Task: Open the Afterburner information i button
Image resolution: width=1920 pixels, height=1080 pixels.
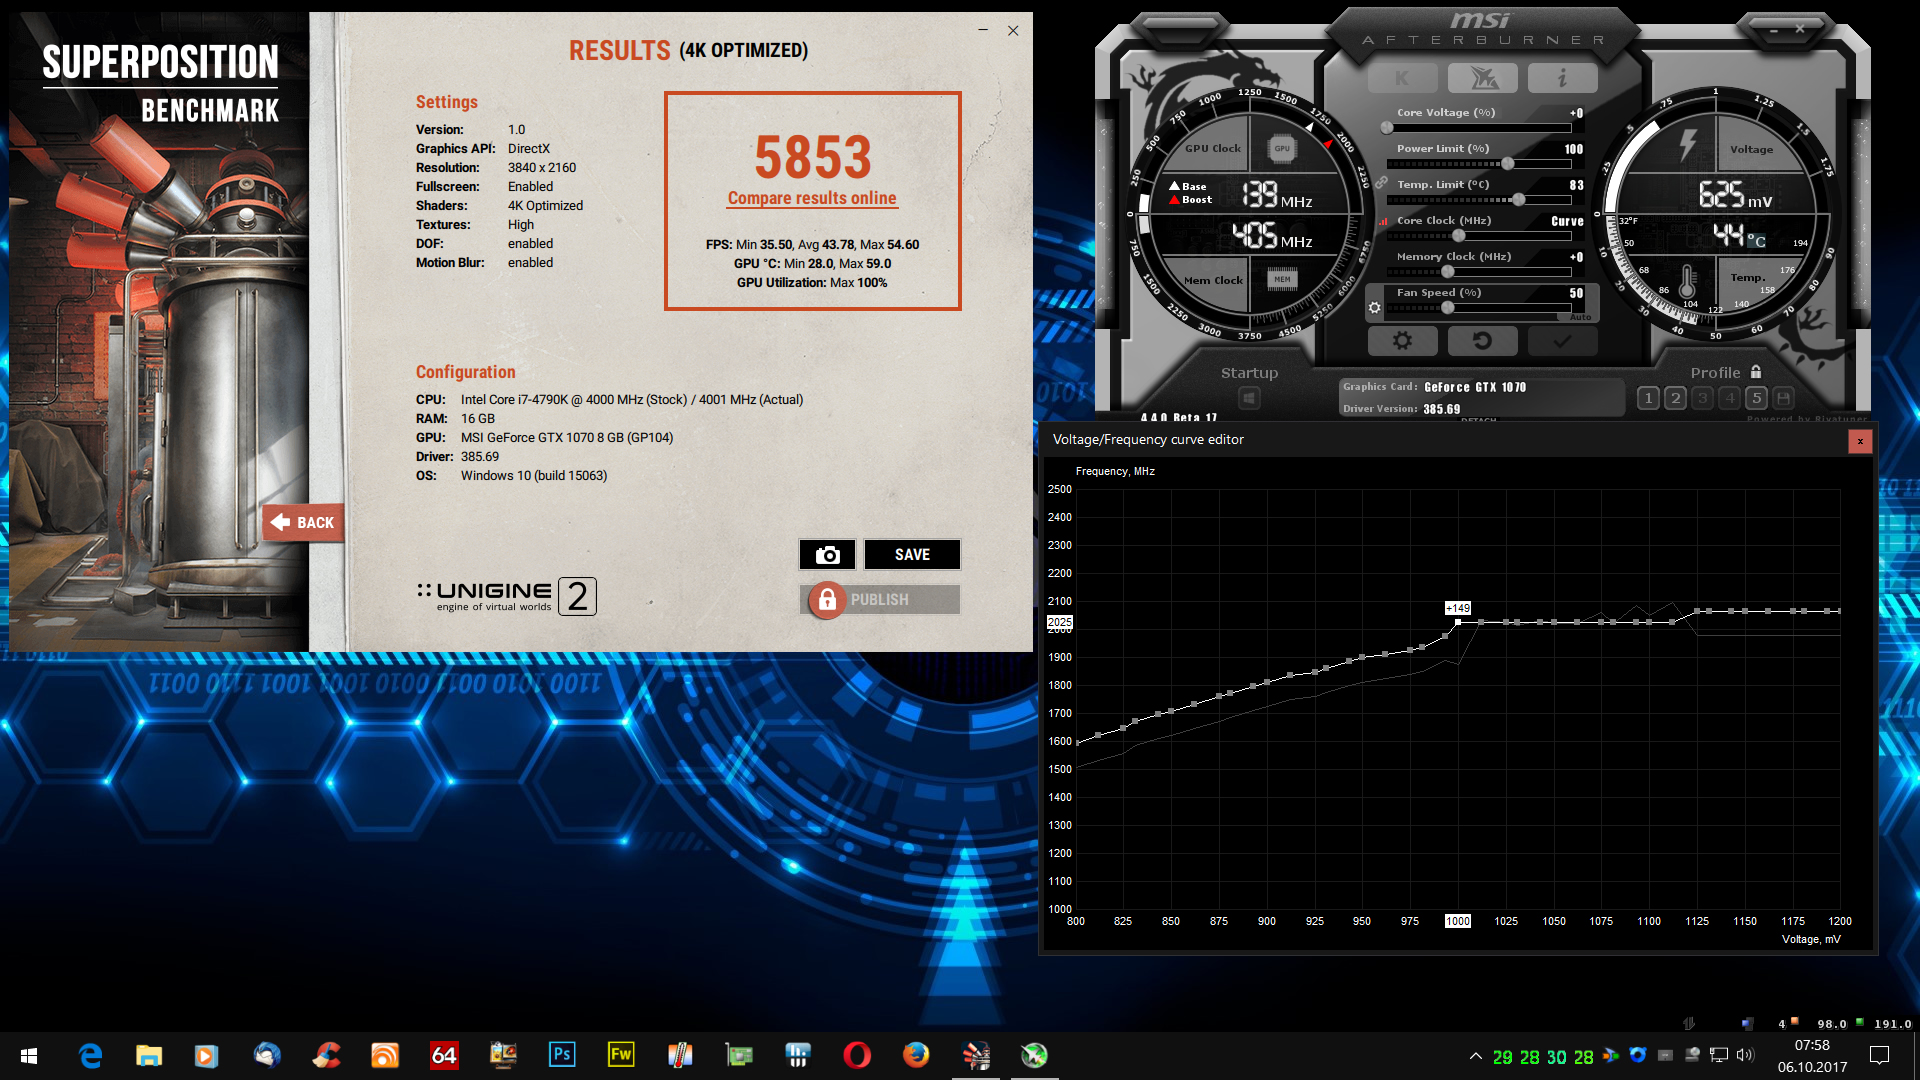Action: pyautogui.click(x=1562, y=78)
